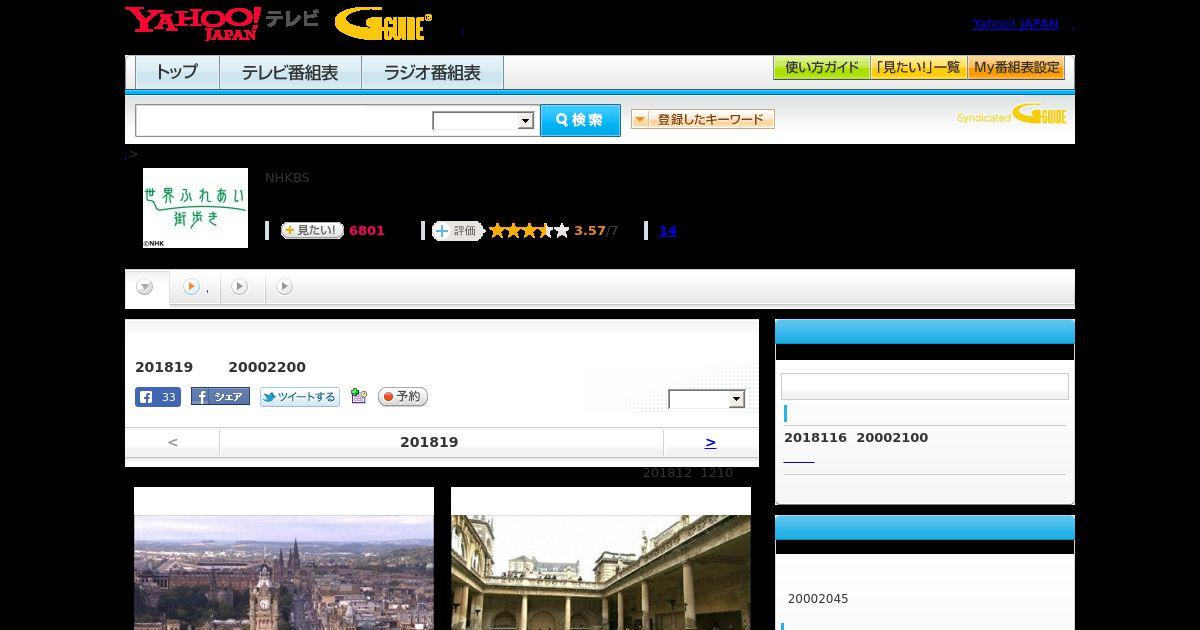This screenshot has width=1200, height=630.
Task: Add program with 見たい! button
Action: [x=312, y=230]
